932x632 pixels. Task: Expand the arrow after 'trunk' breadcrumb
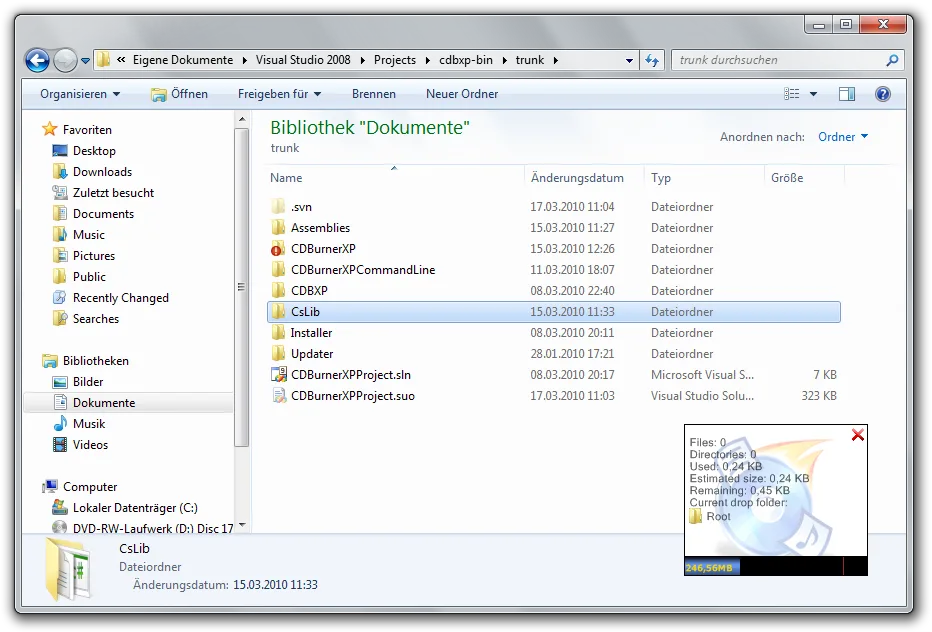[555, 61]
